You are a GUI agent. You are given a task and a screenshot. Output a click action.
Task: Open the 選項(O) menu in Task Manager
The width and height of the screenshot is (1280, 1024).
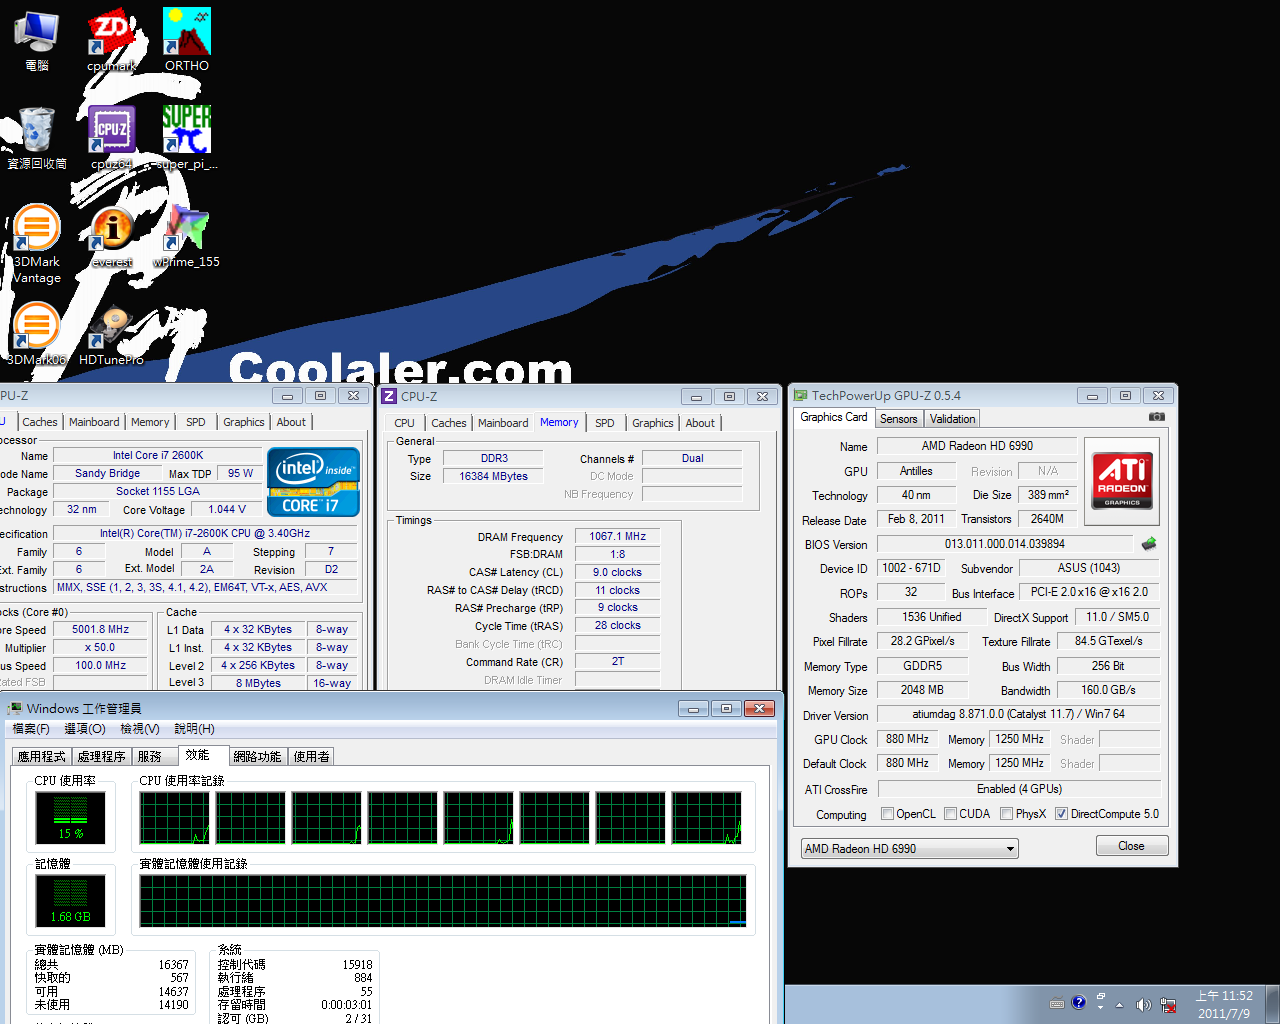tap(85, 729)
